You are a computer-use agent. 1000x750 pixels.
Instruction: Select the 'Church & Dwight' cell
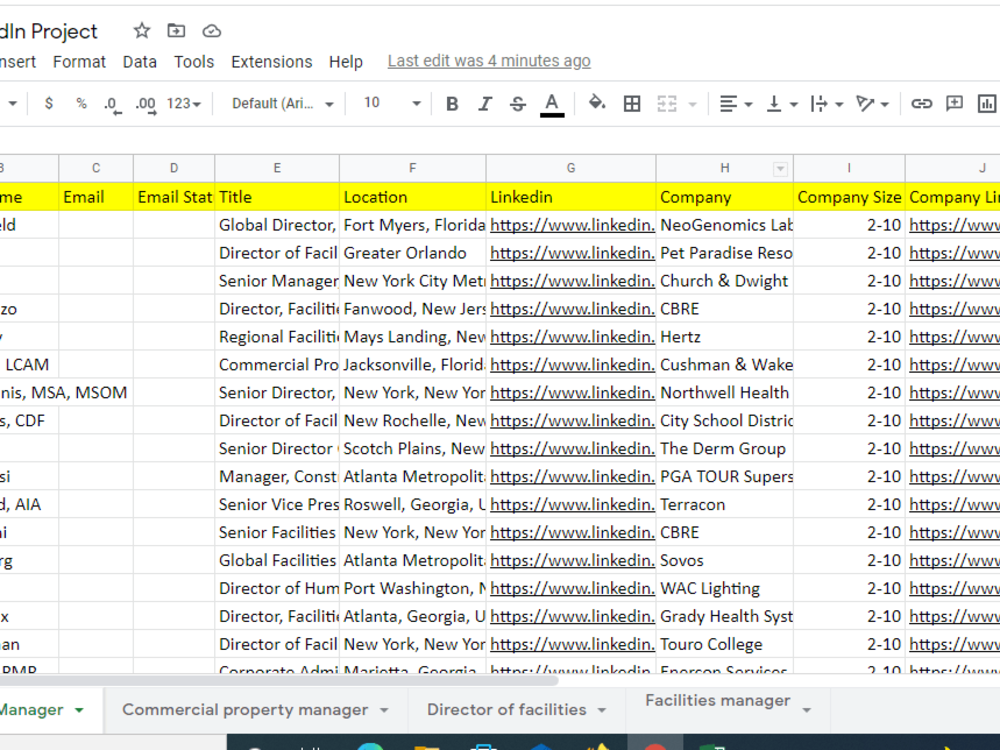click(724, 281)
